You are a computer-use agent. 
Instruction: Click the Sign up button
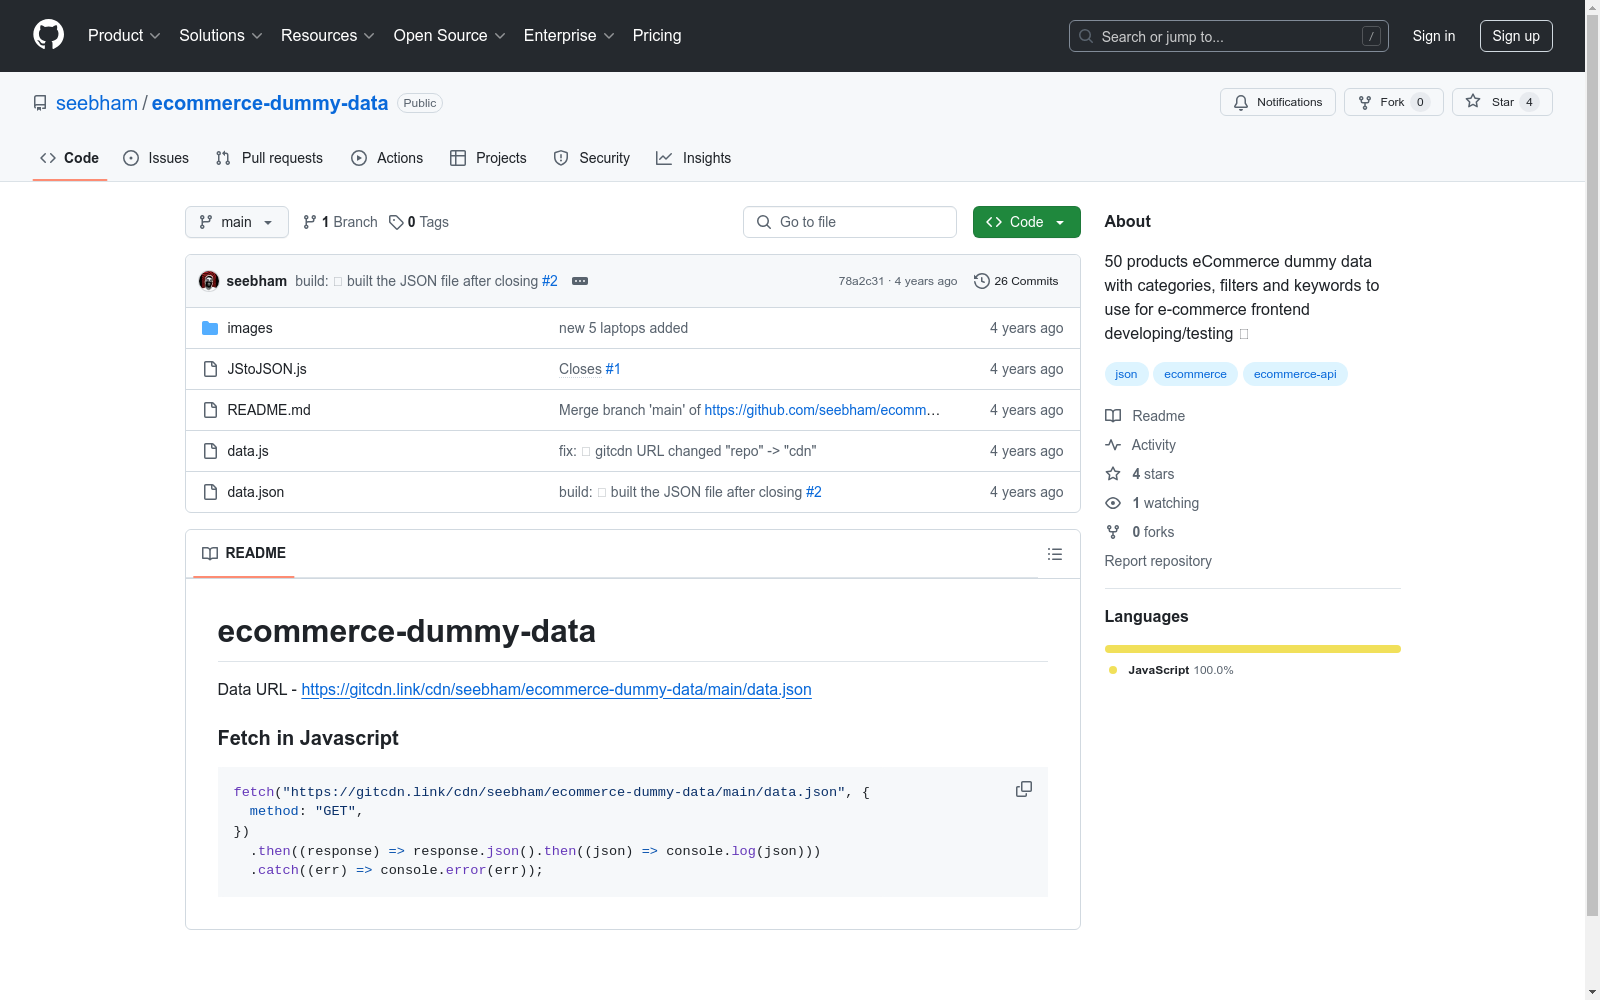1516,36
